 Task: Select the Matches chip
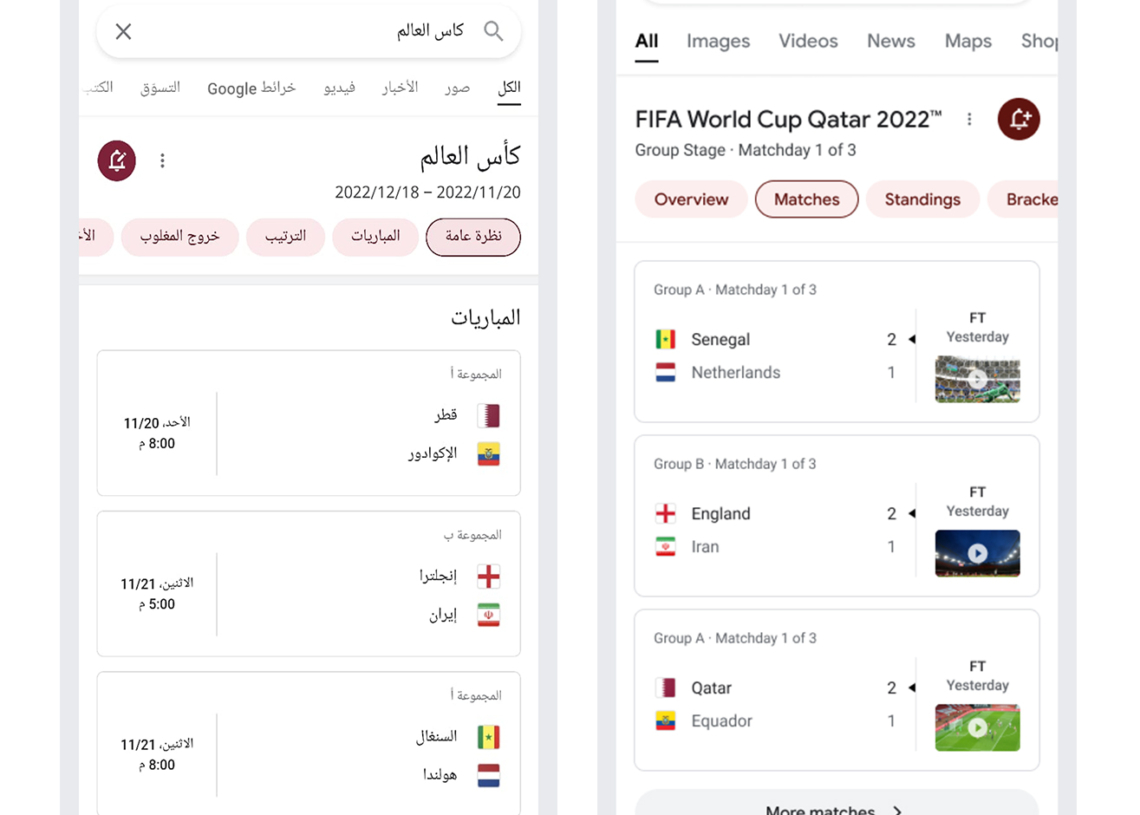pos(806,199)
